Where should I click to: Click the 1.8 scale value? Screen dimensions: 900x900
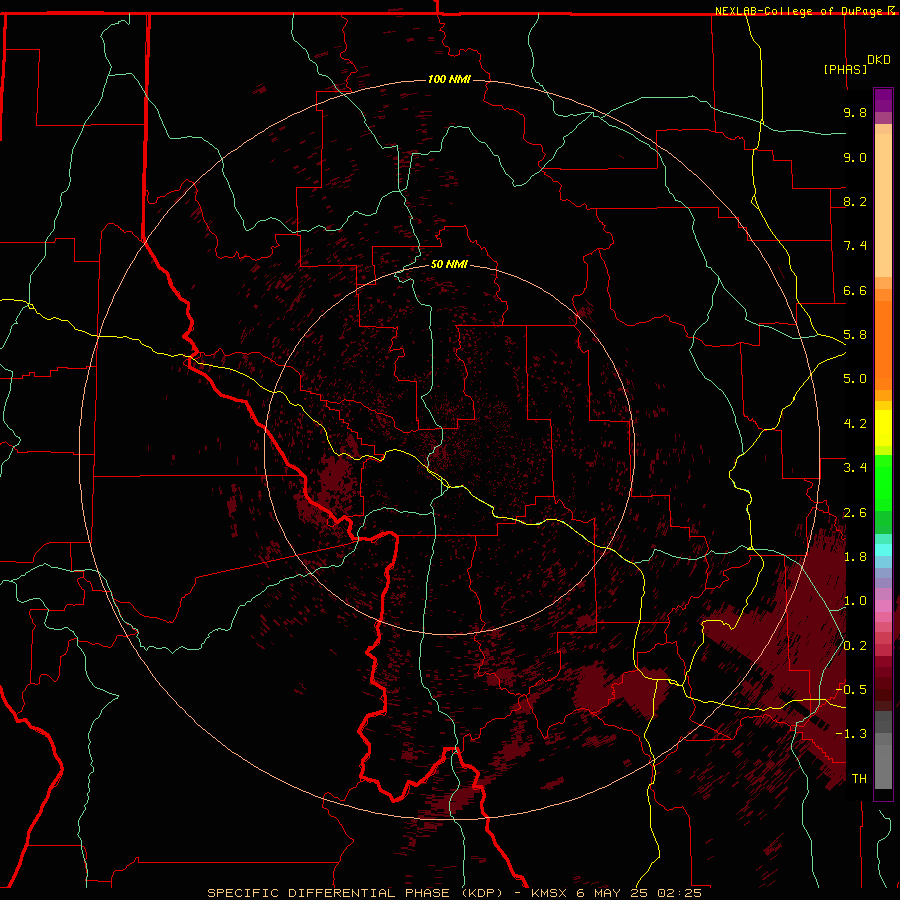point(855,557)
